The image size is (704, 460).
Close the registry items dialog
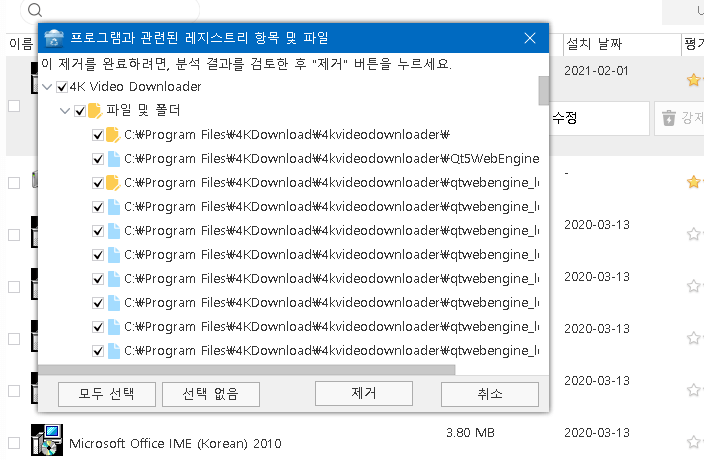(x=530, y=38)
